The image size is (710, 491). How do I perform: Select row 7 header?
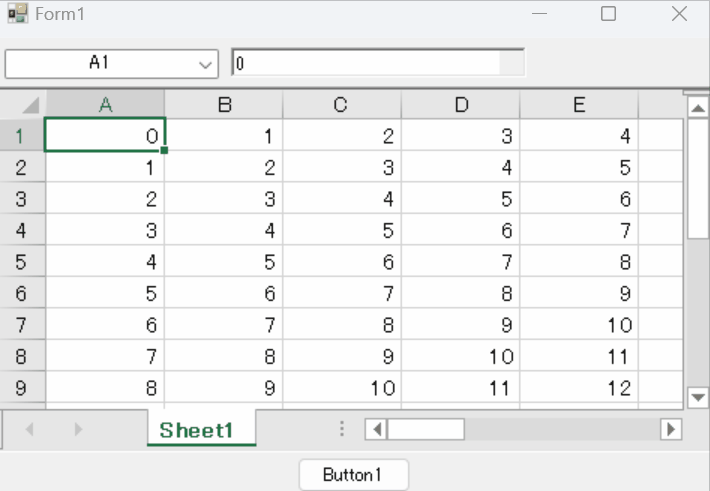pyautogui.click(x=22, y=324)
